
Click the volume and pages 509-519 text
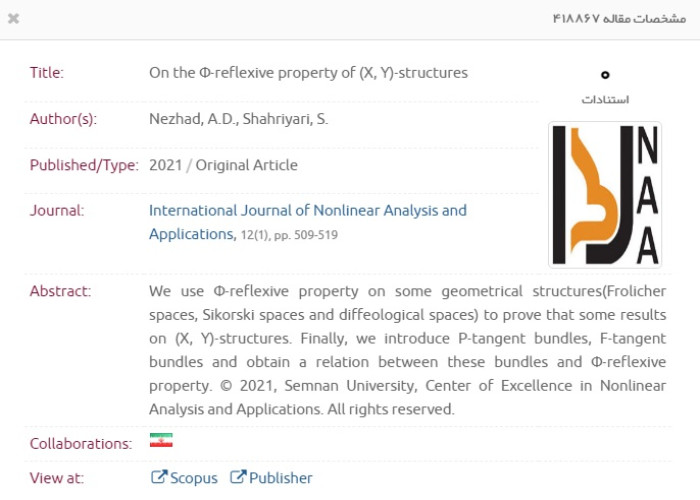pos(289,235)
